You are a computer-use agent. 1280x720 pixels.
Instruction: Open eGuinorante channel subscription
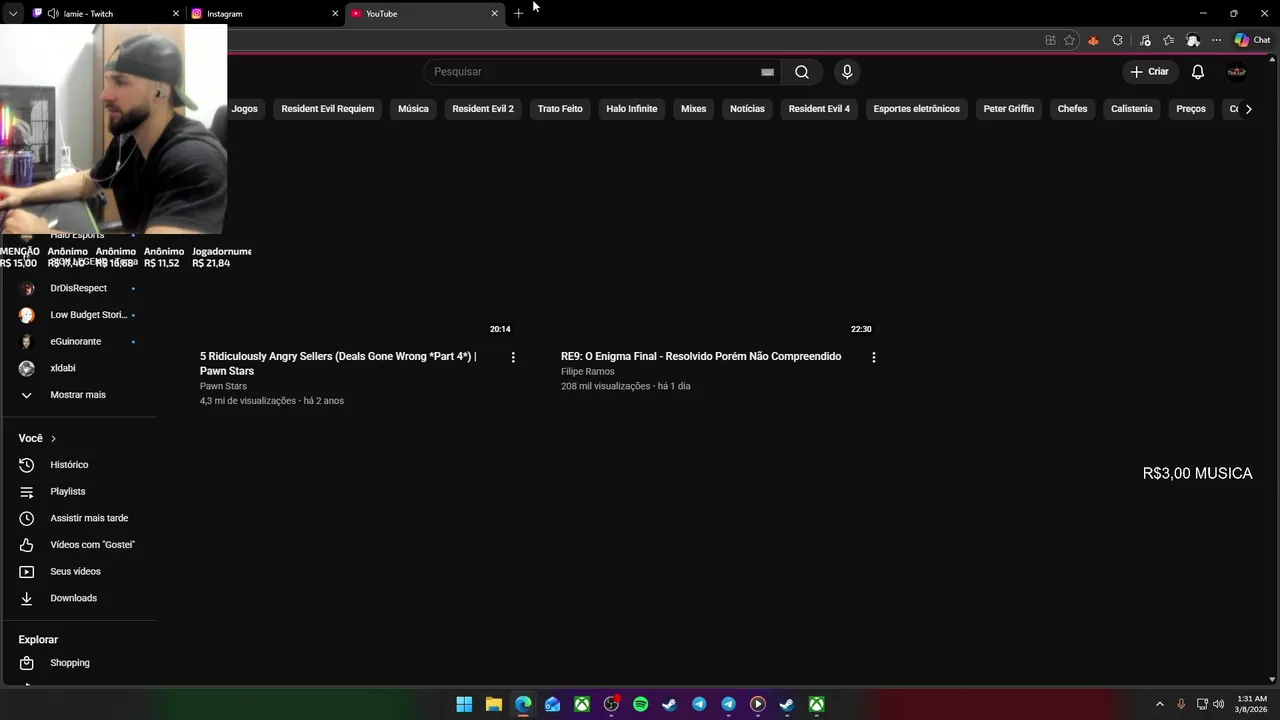point(79,342)
